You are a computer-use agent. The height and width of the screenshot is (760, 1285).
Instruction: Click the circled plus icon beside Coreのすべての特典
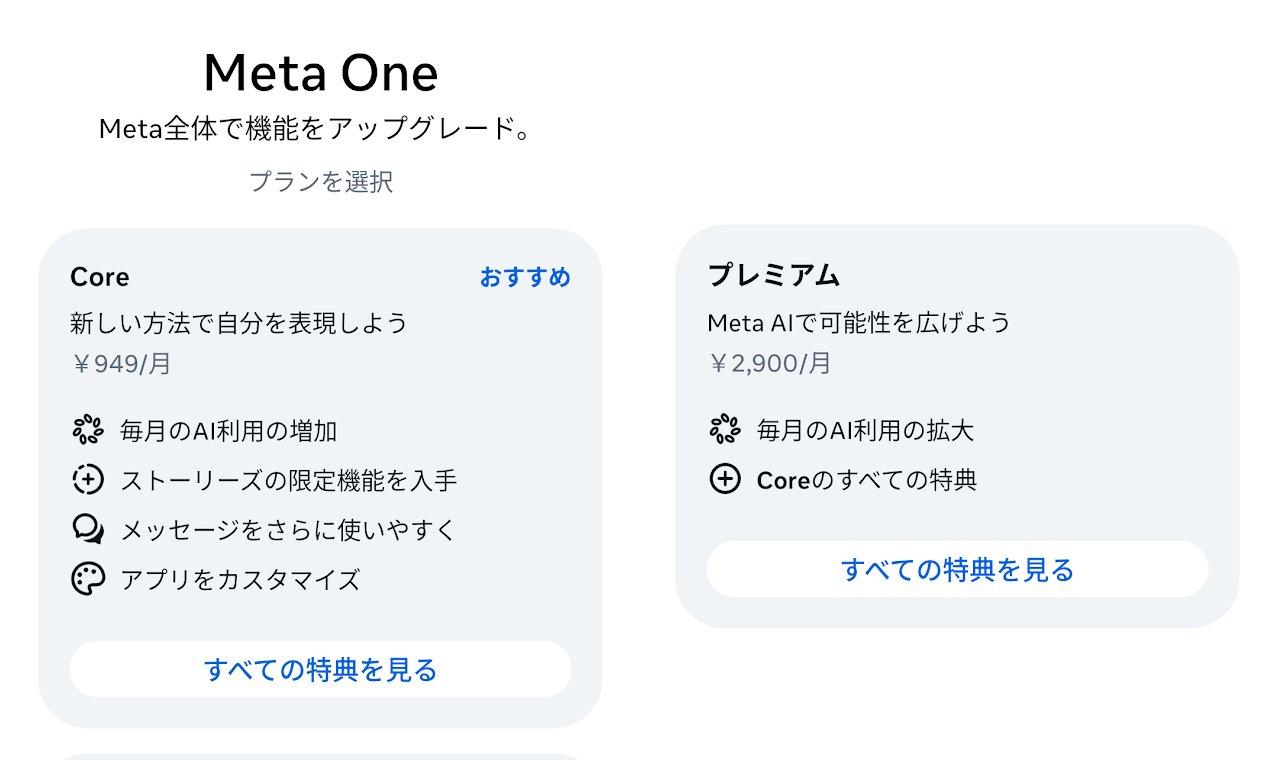click(725, 480)
